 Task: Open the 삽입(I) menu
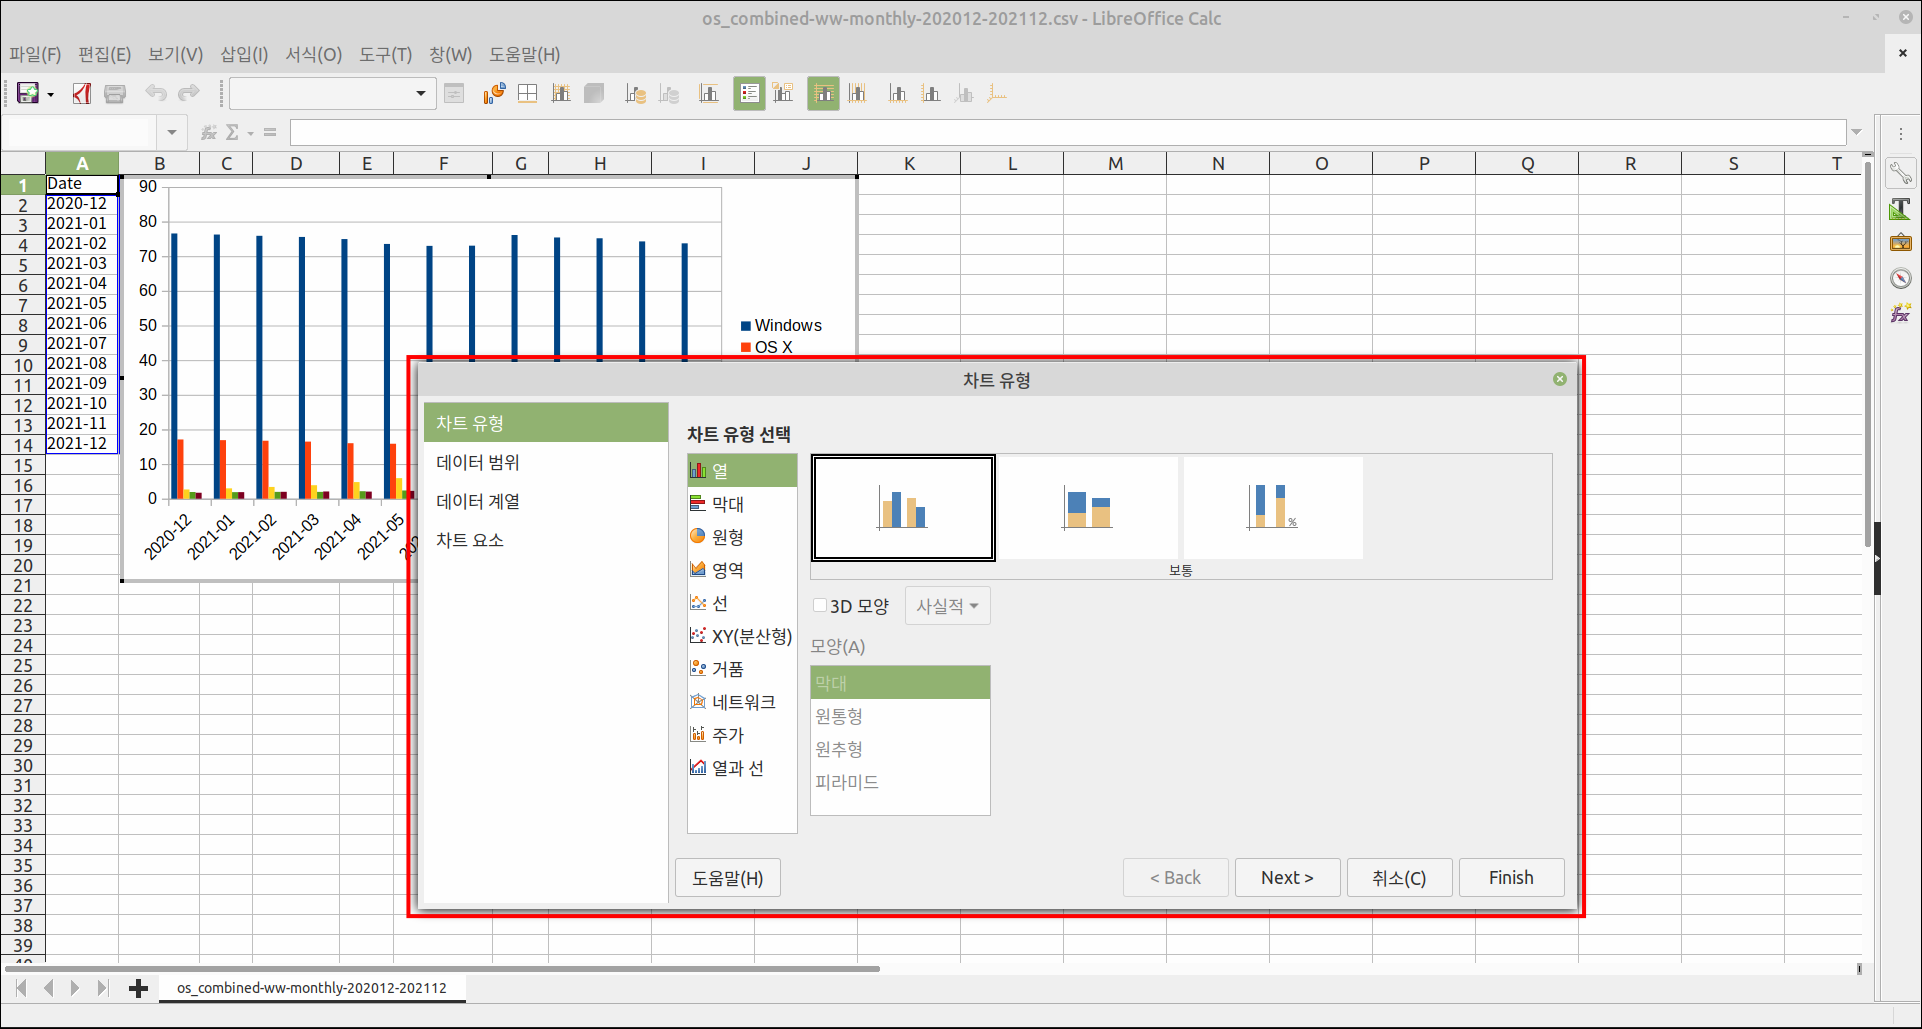click(244, 54)
